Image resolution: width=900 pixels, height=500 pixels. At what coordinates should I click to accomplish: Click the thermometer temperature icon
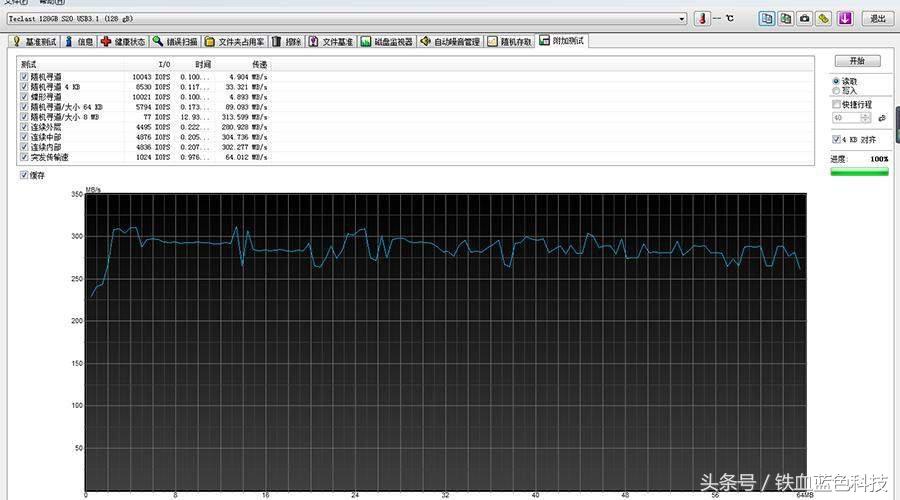[702, 18]
